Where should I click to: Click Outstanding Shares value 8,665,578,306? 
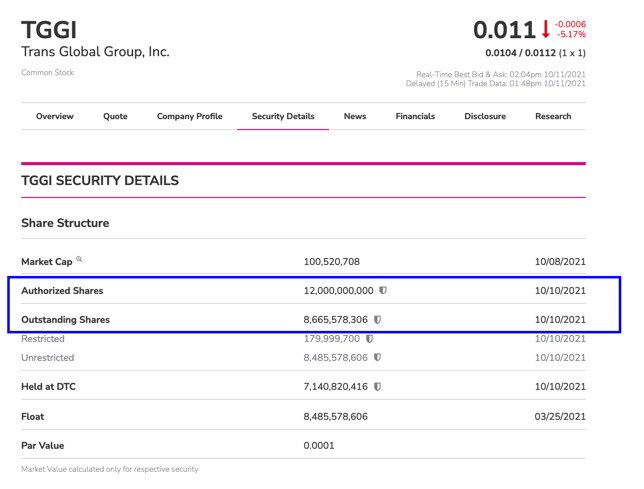point(336,319)
